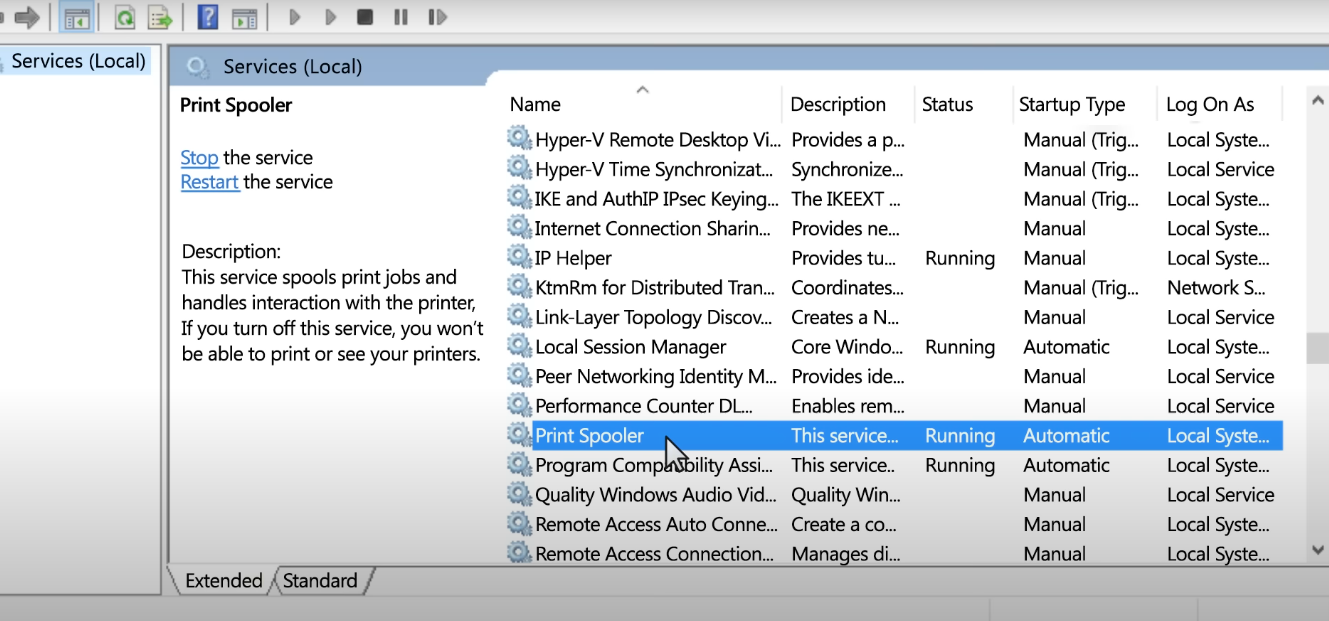
Task: Click the Restart Service toolbar icon
Action: pos(437,17)
